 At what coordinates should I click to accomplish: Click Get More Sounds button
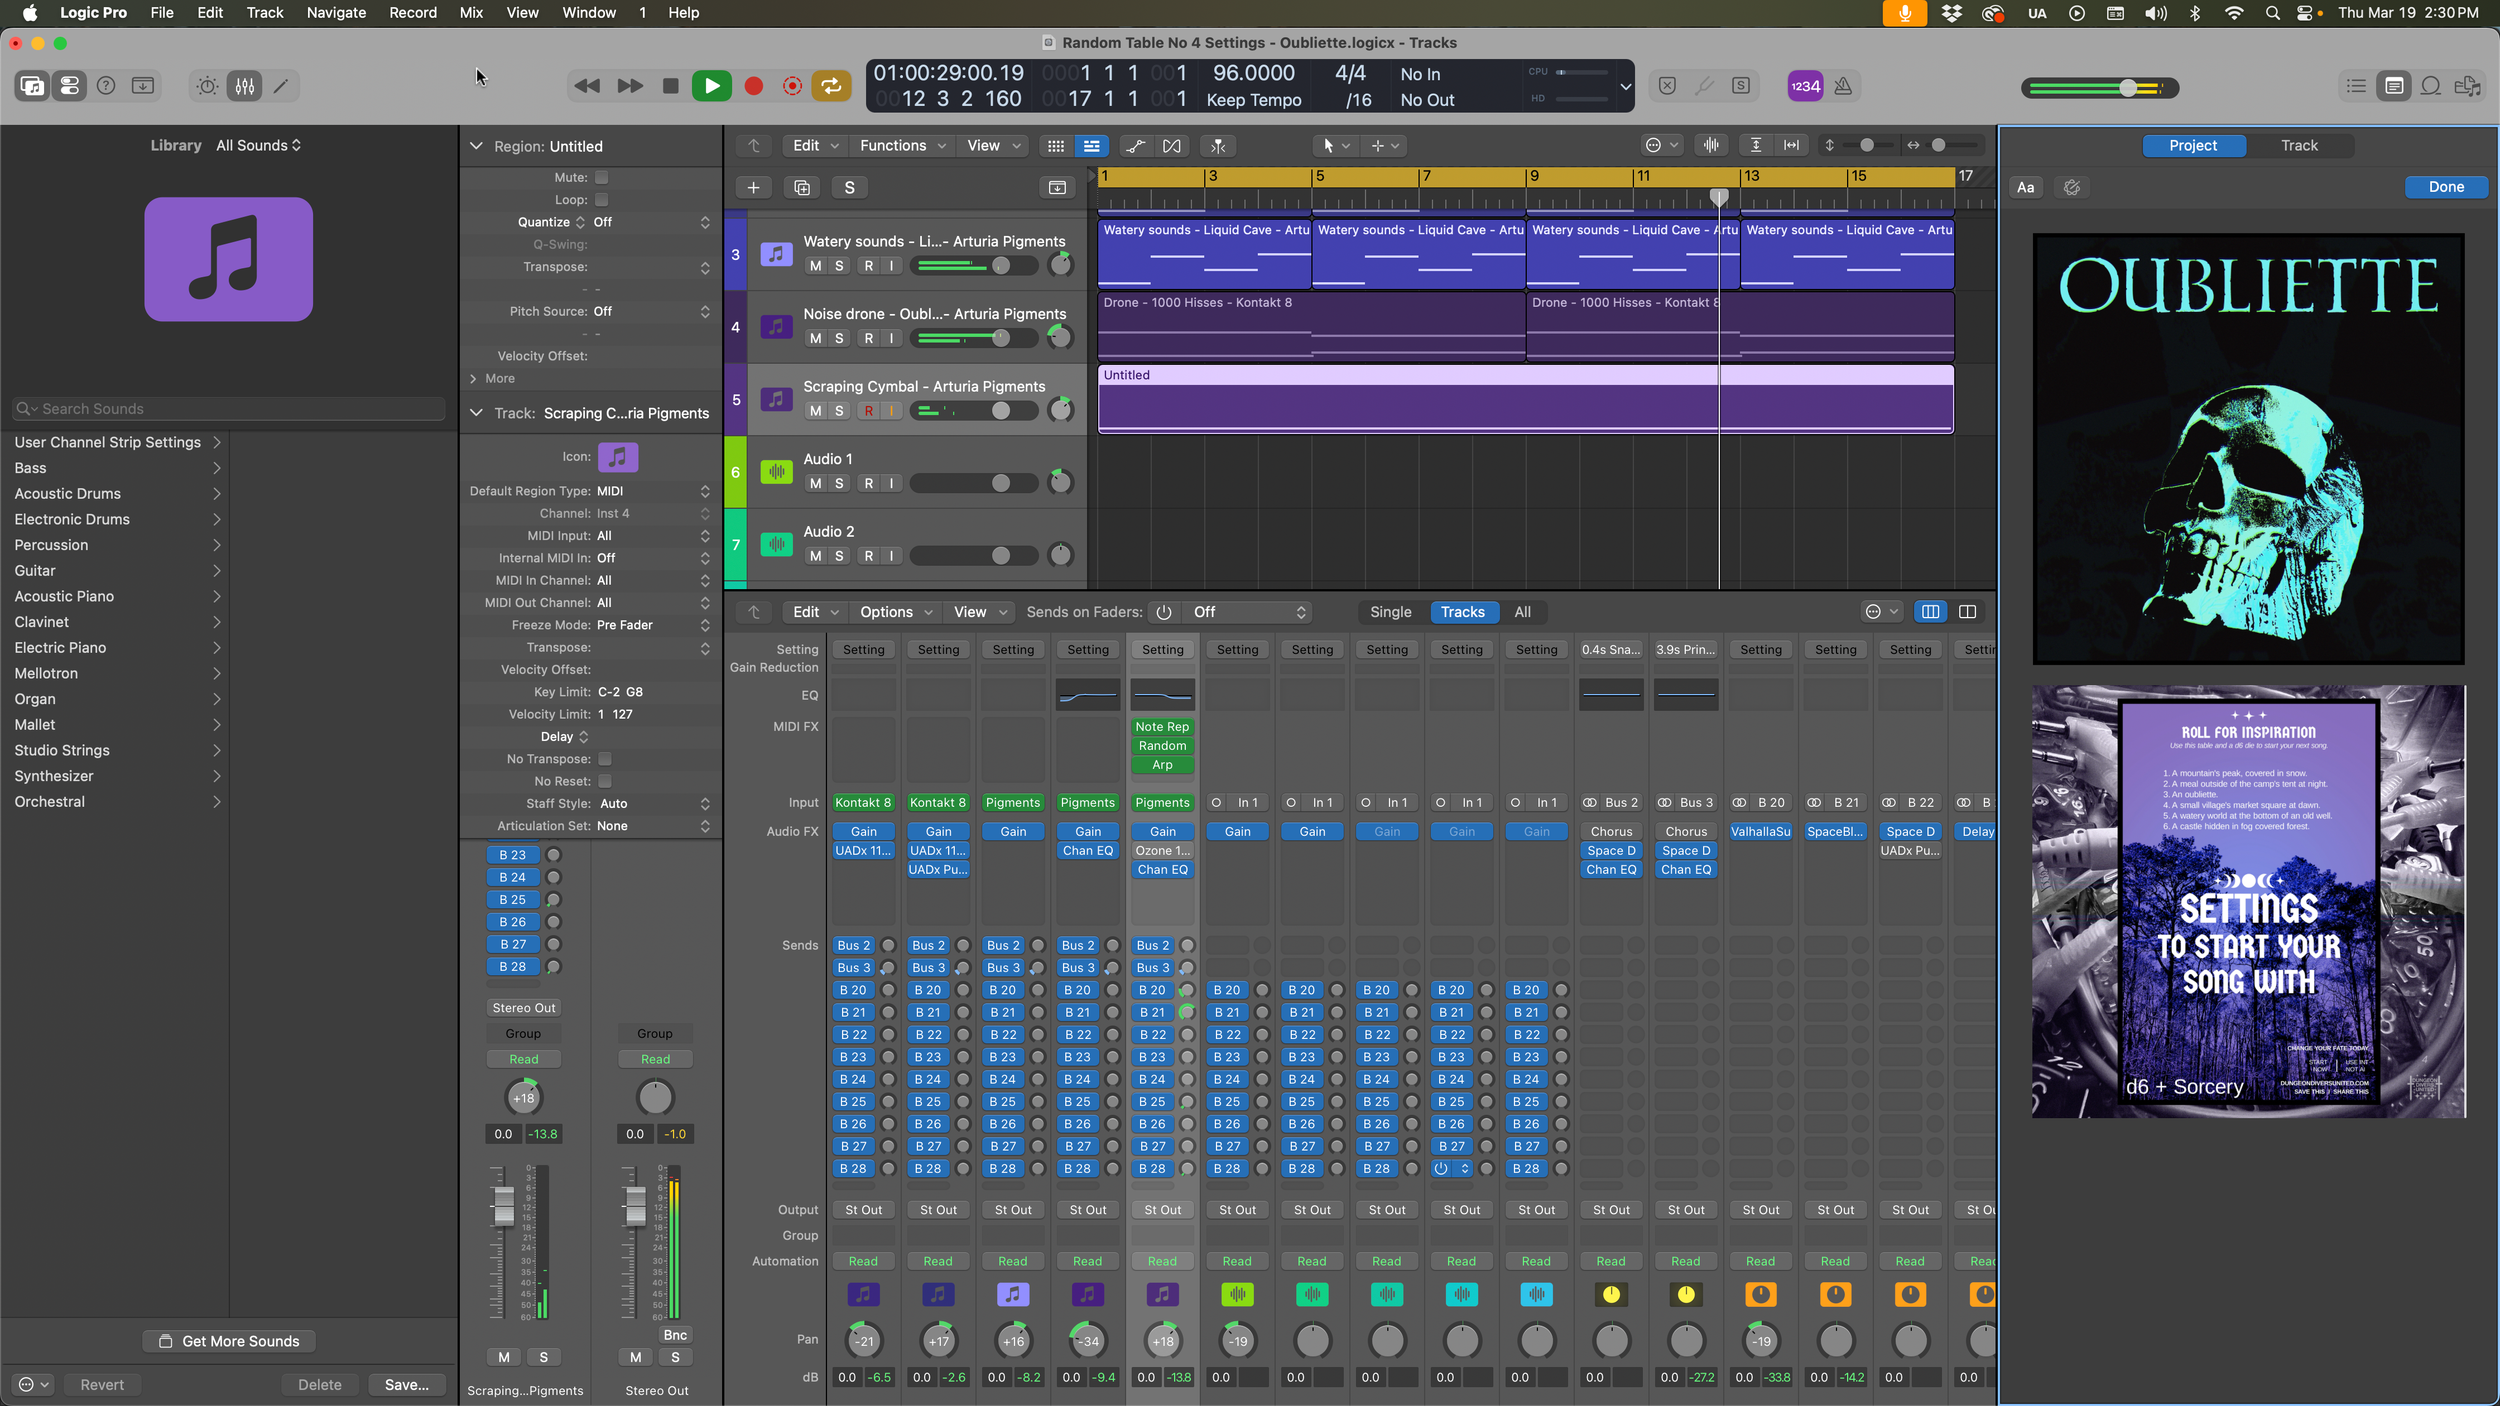click(x=229, y=1341)
